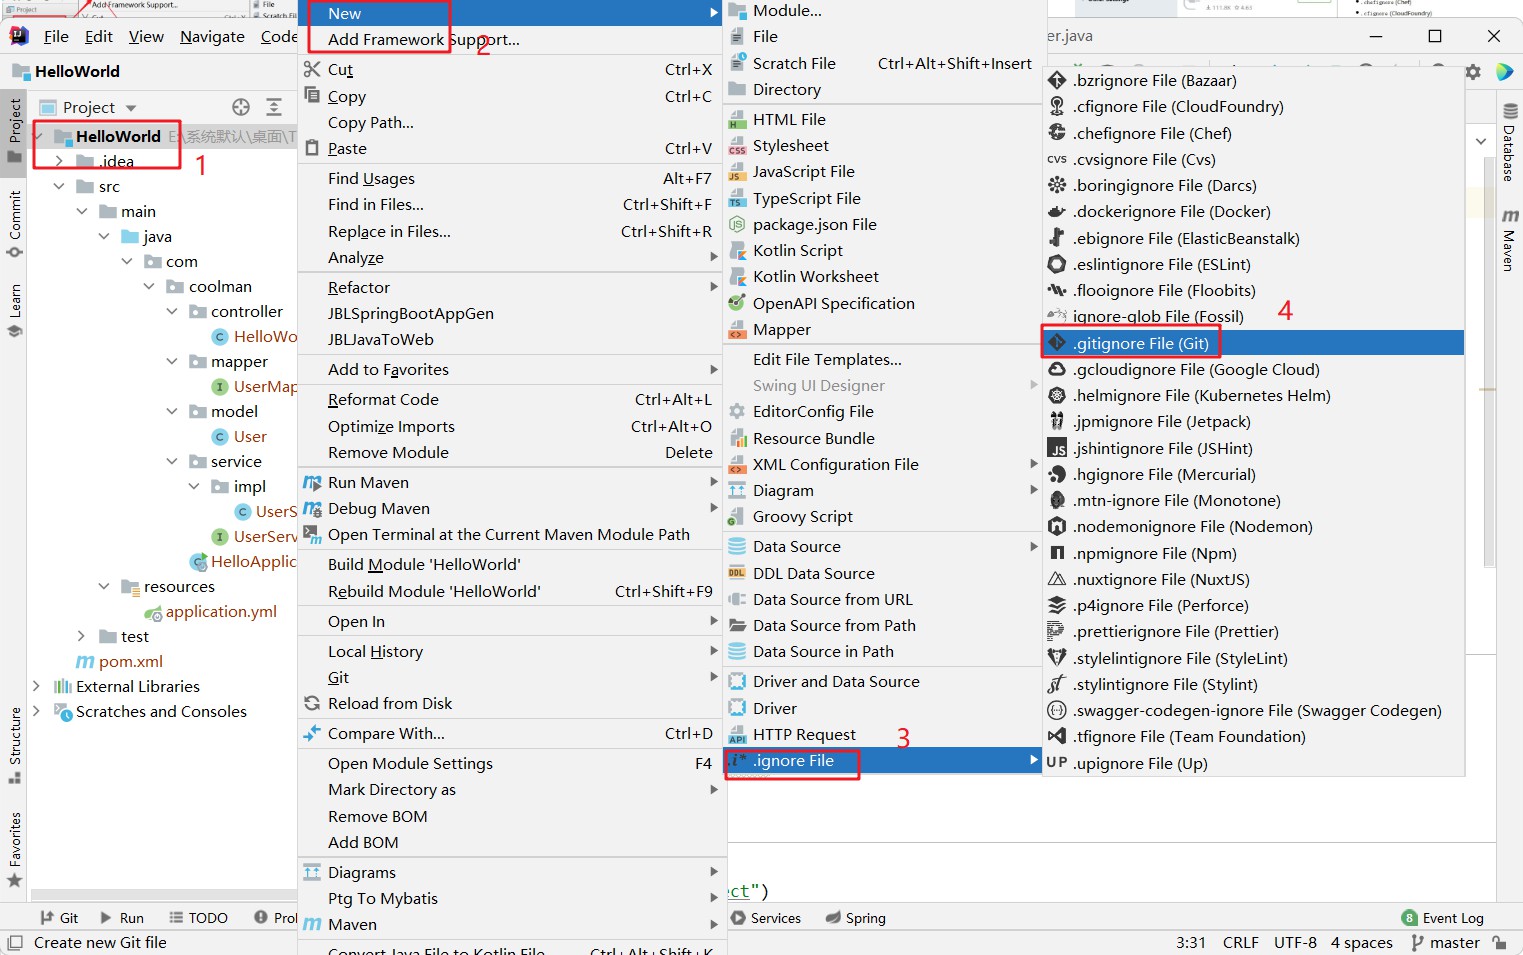This screenshot has width=1523, height=955.
Task: Collapse the controller package node
Action: 172,311
